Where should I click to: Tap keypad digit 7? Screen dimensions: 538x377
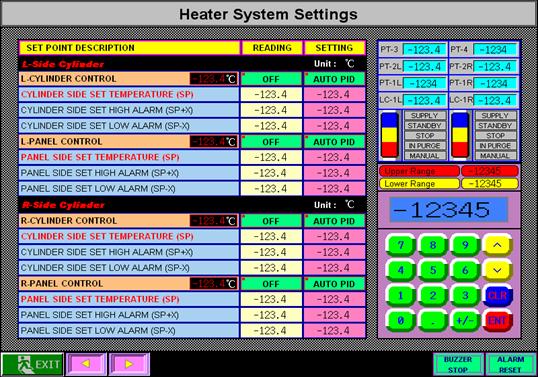point(400,245)
